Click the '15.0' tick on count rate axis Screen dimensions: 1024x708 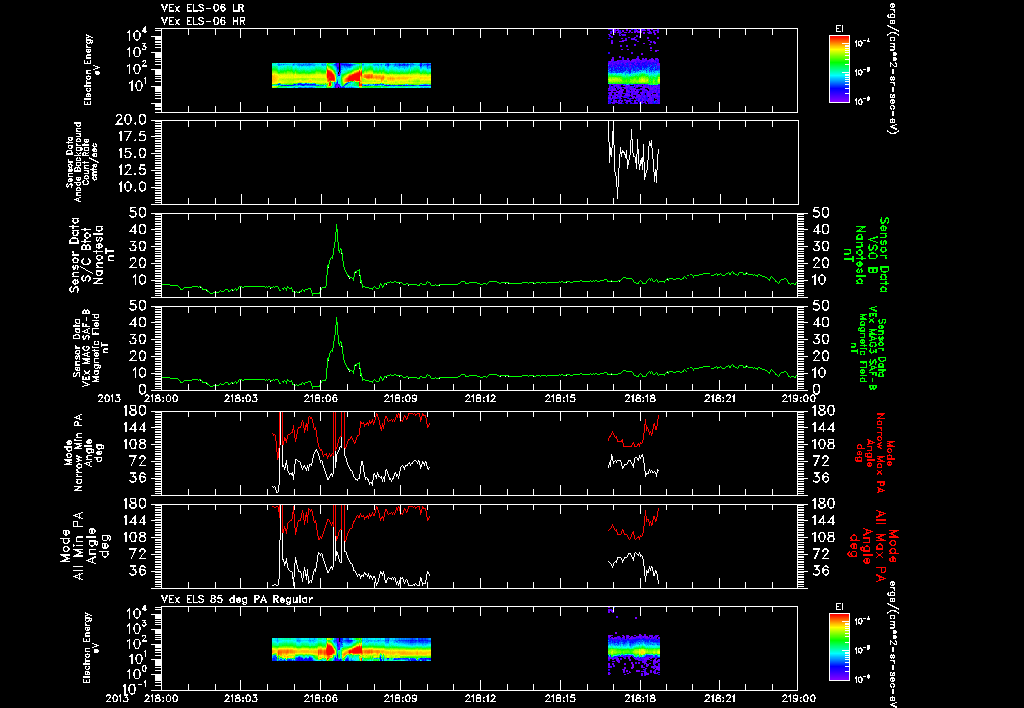[131, 153]
